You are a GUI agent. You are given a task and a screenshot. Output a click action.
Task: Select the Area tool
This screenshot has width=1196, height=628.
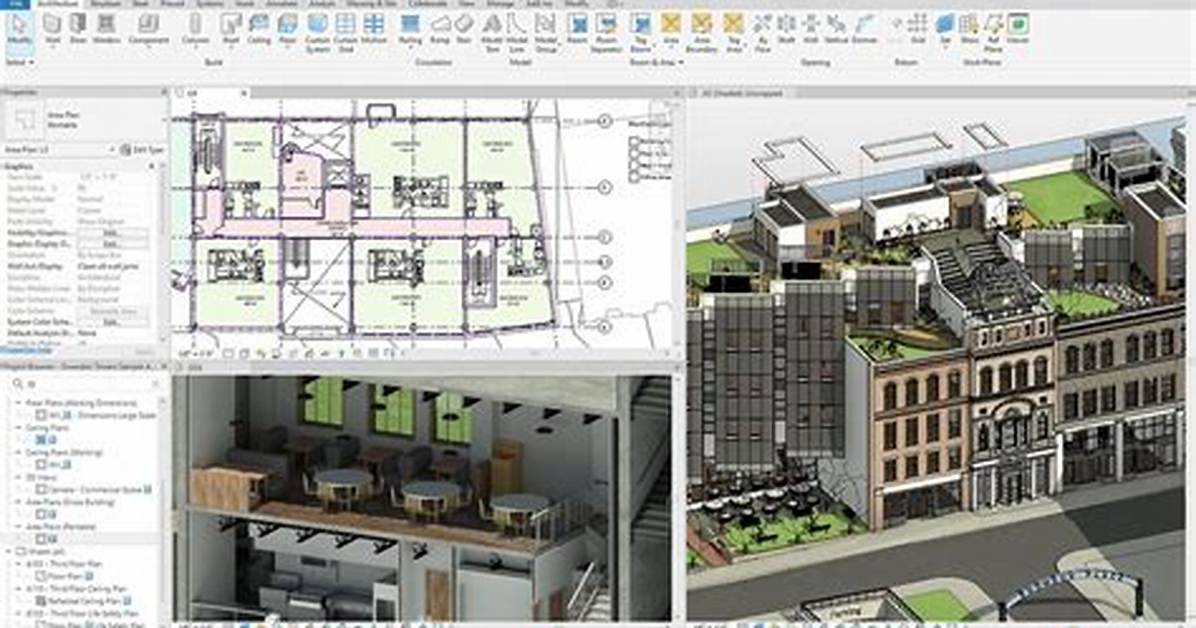point(671,29)
